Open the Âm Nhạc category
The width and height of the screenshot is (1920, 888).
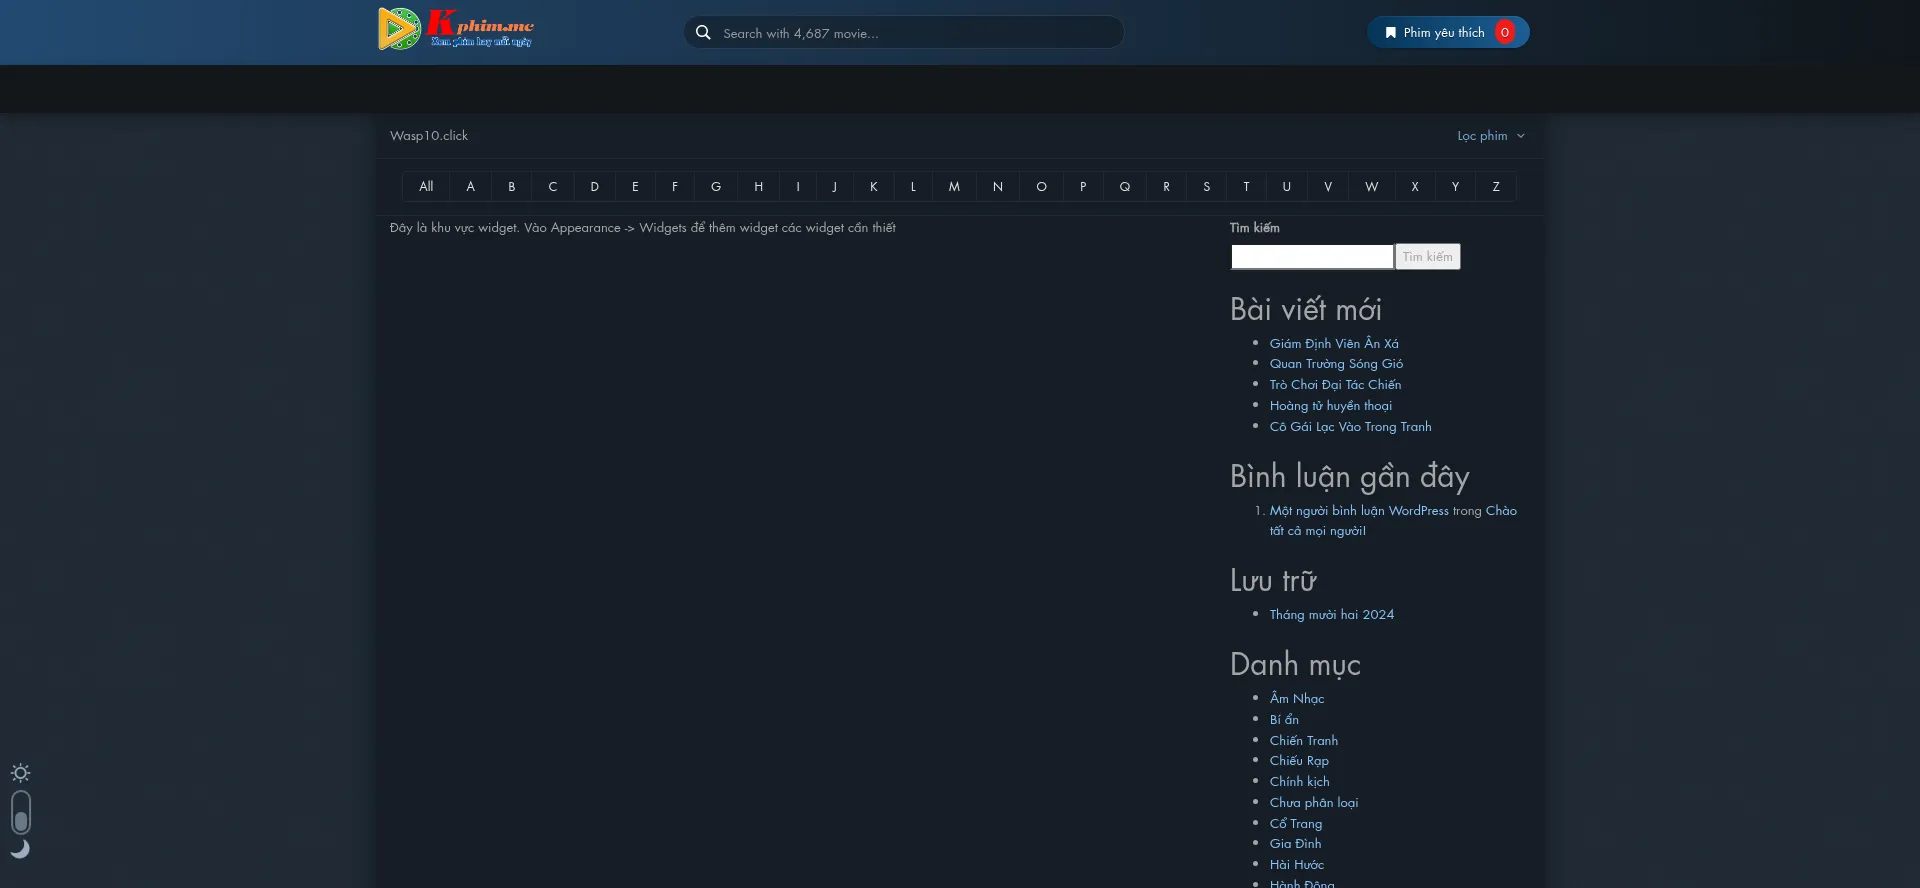coord(1297,699)
